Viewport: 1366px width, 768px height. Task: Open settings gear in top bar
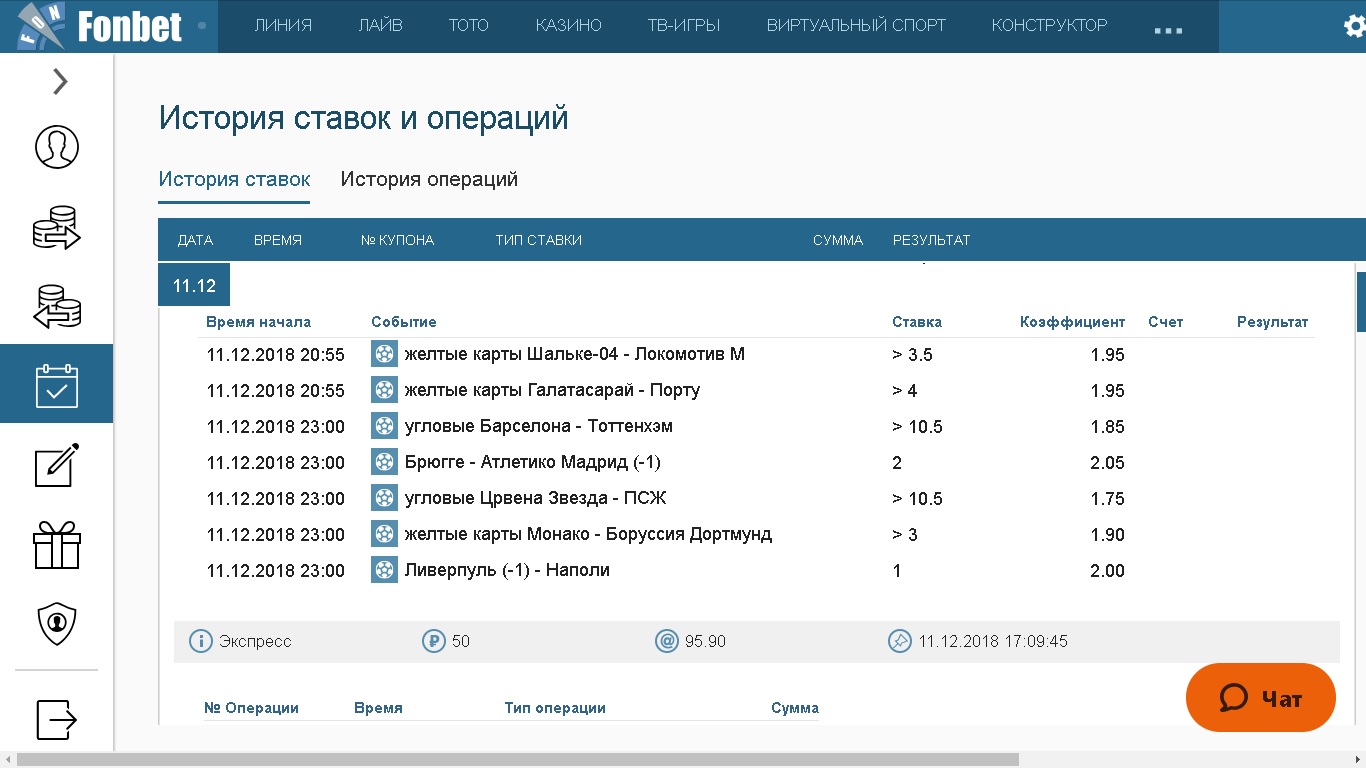pos(1354,27)
